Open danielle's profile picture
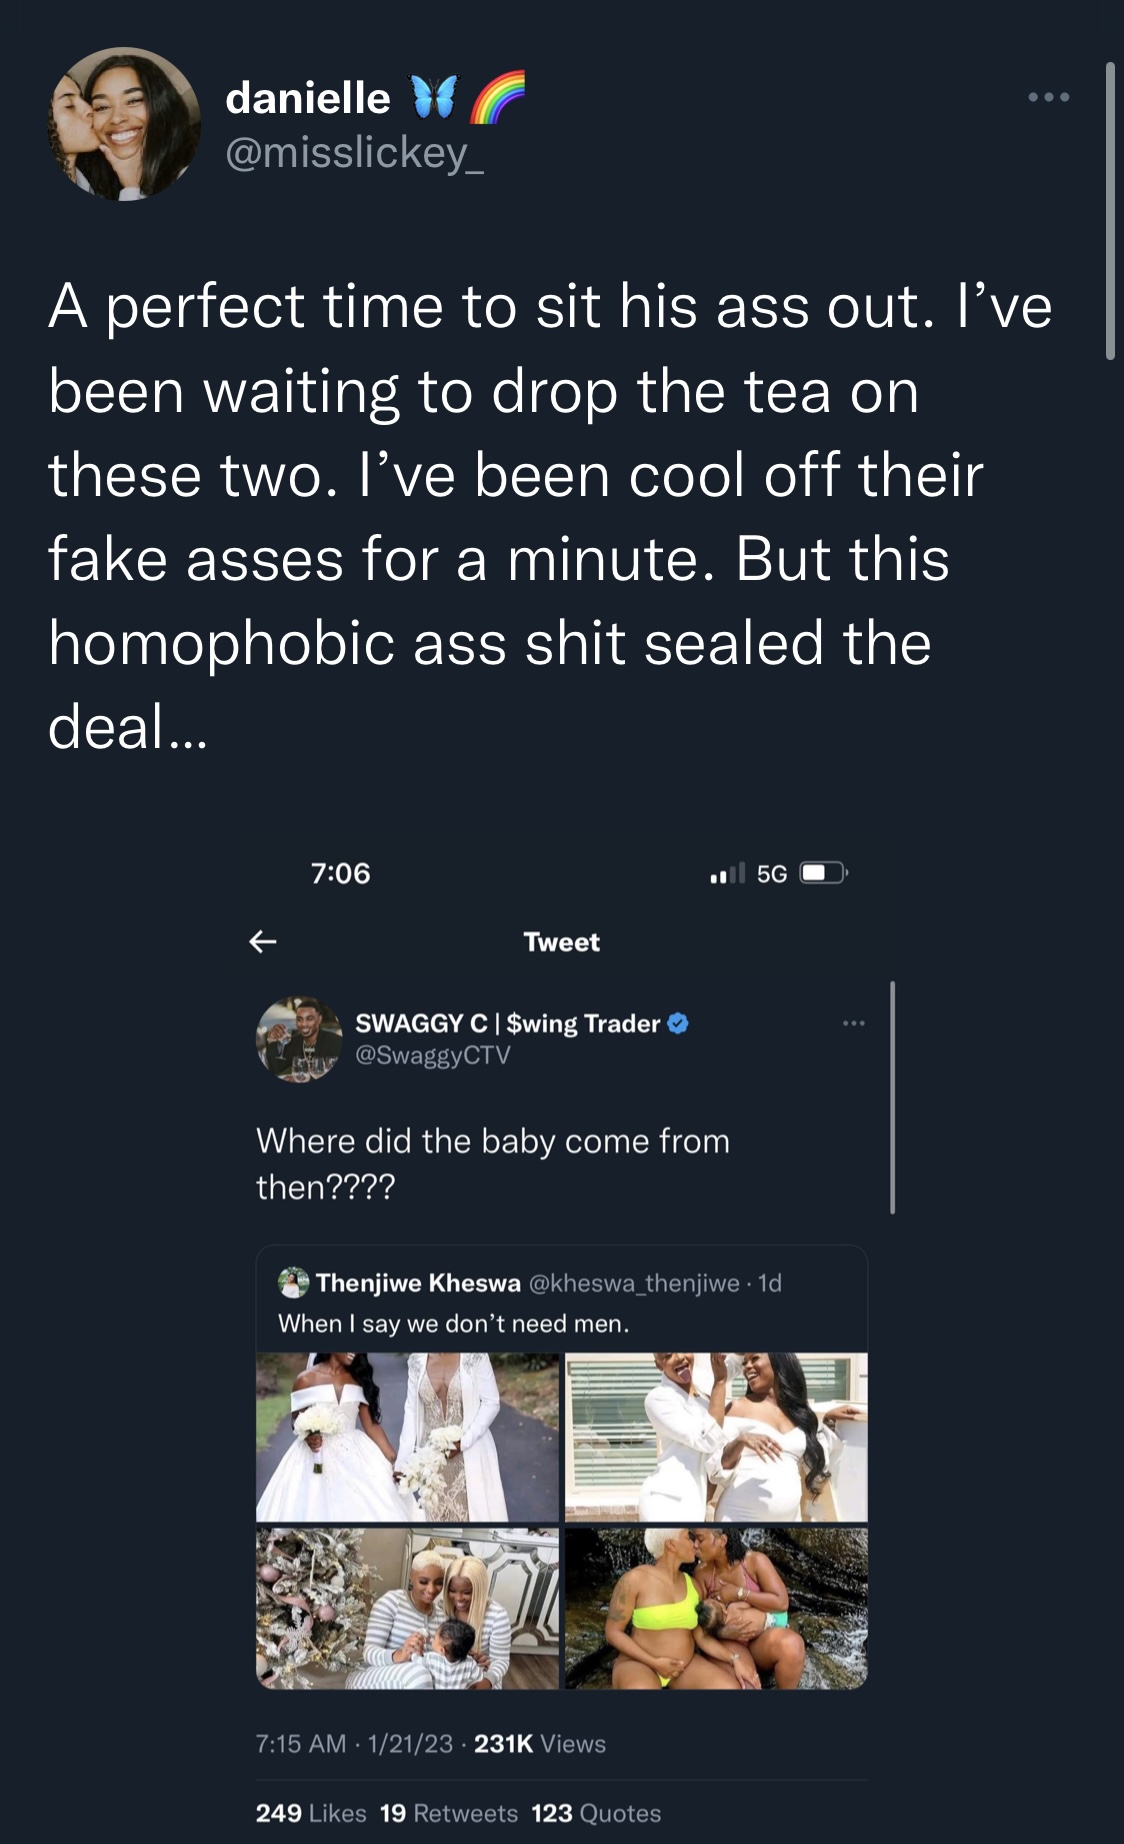 pyautogui.click(x=125, y=124)
